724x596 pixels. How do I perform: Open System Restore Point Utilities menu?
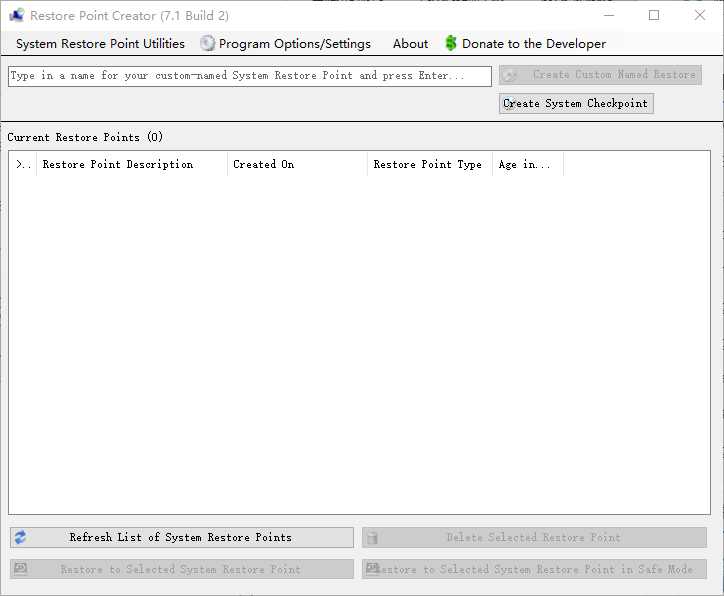point(100,44)
